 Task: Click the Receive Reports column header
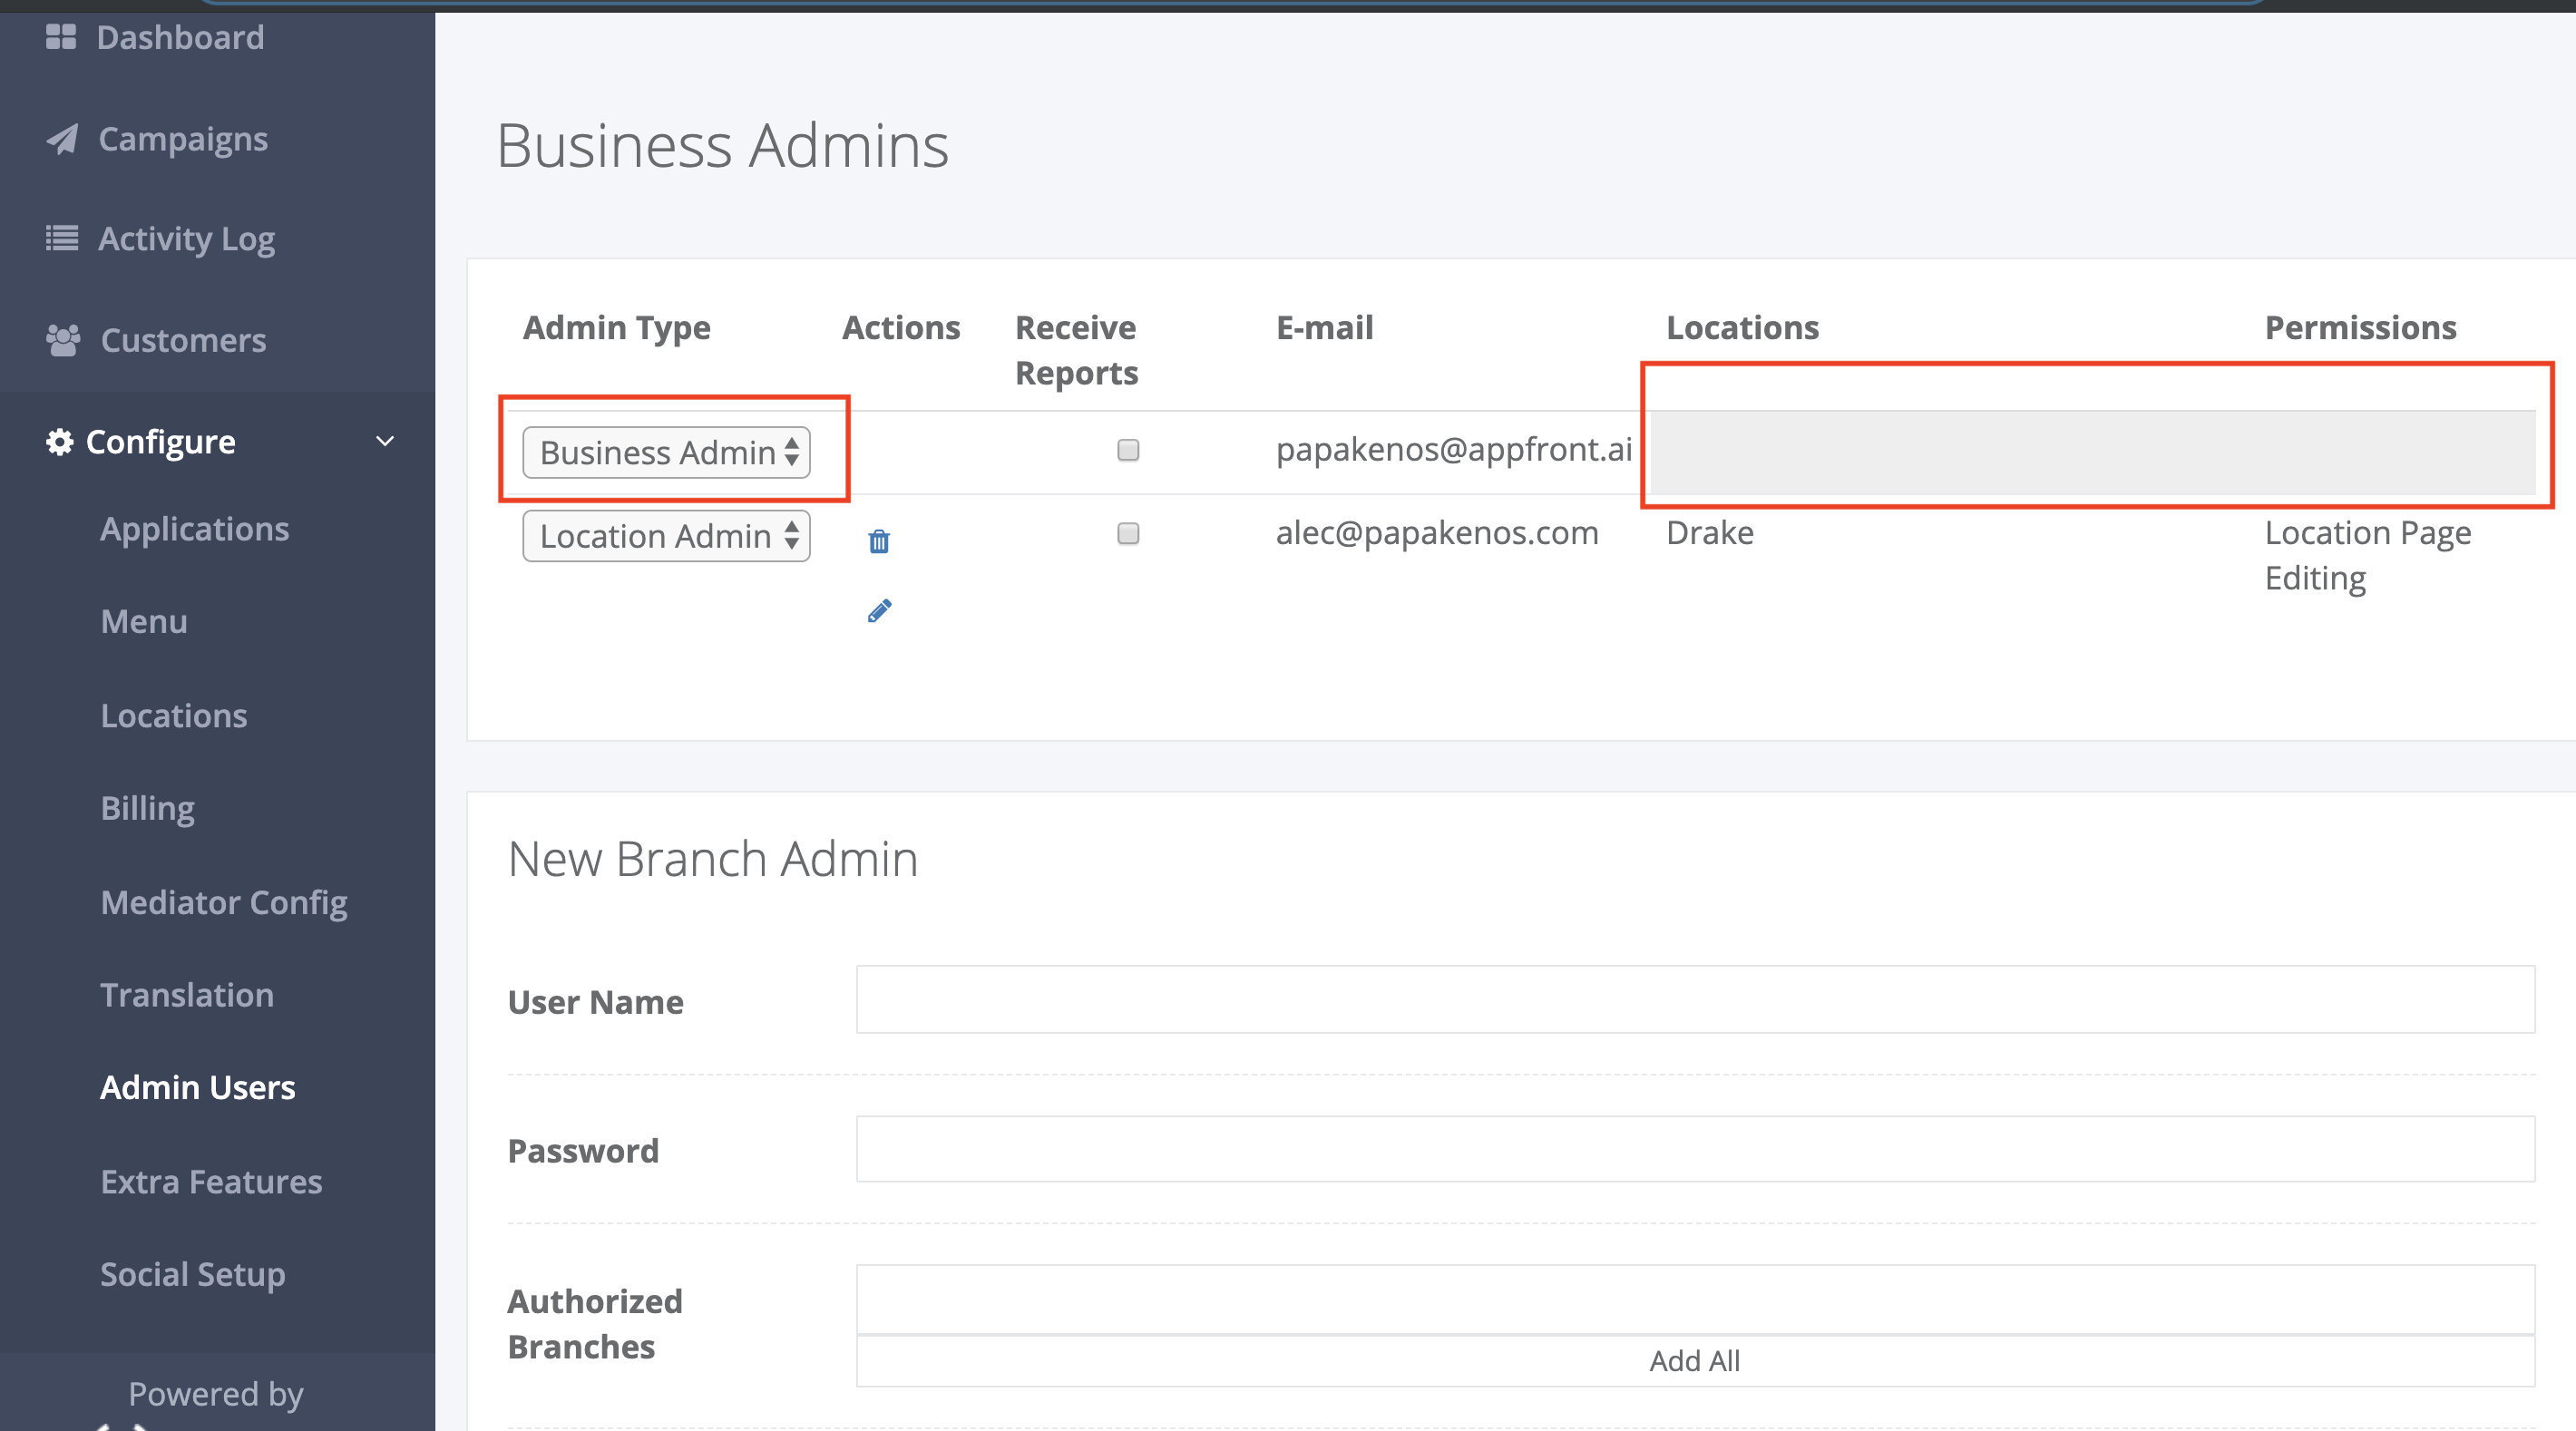[x=1077, y=350]
